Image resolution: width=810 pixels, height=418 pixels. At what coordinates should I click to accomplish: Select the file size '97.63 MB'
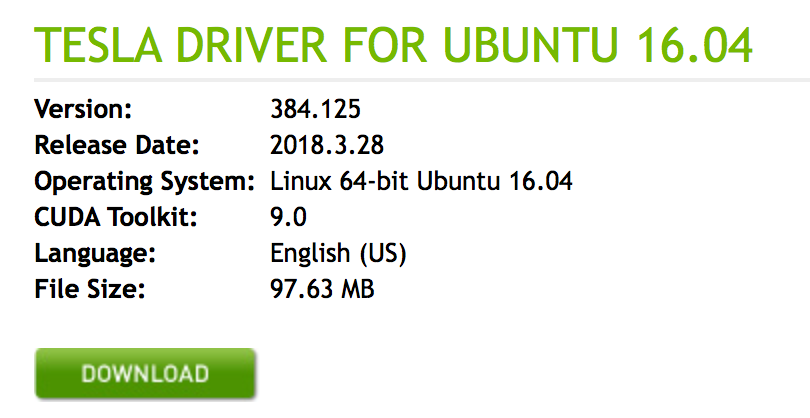click(322, 289)
